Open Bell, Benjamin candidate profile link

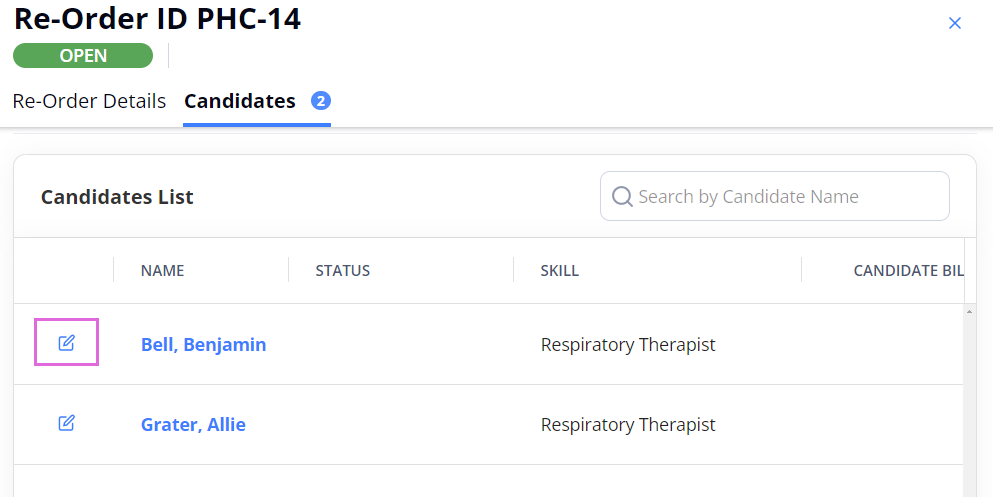(x=203, y=344)
